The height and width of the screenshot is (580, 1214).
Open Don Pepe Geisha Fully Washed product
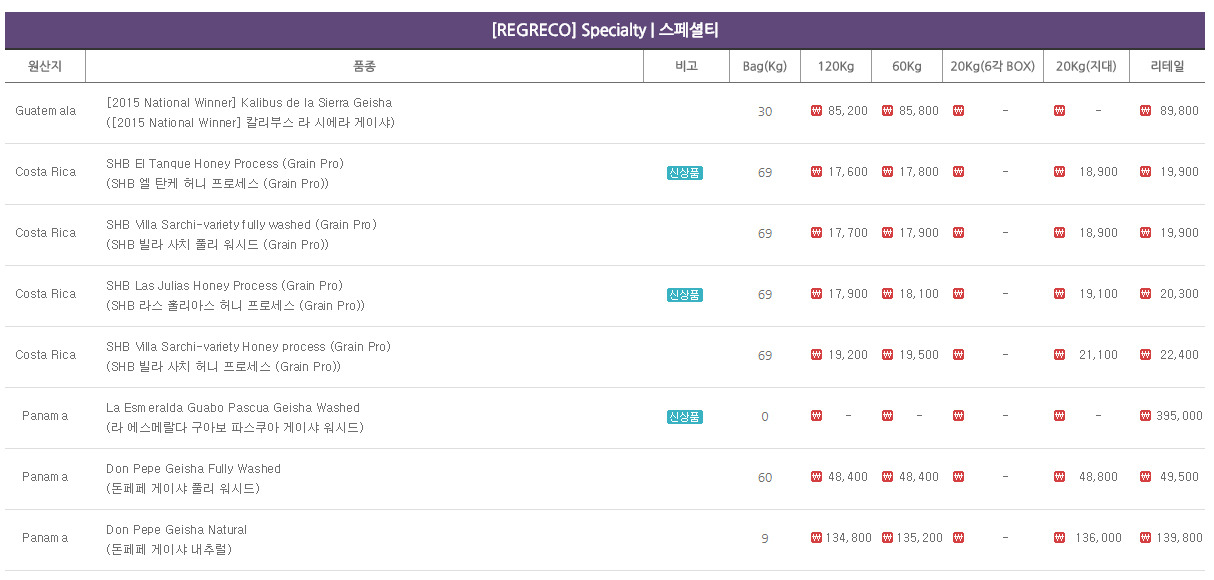tap(193, 469)
